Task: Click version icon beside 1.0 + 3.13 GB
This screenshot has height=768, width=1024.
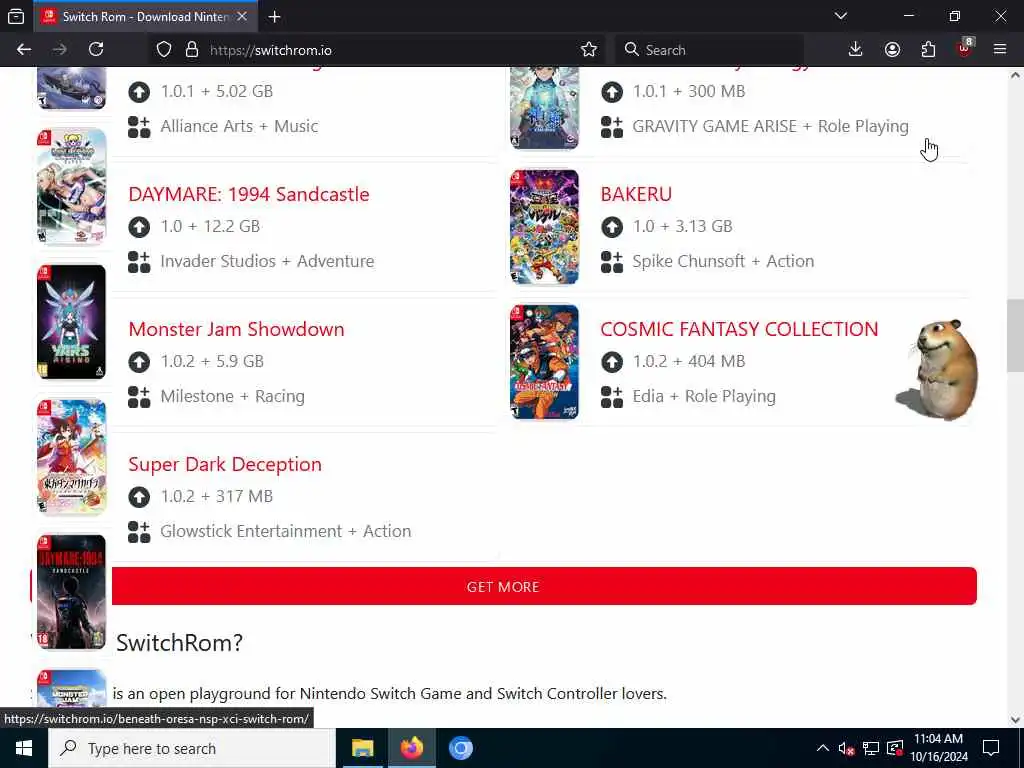Action: (612, 227)
